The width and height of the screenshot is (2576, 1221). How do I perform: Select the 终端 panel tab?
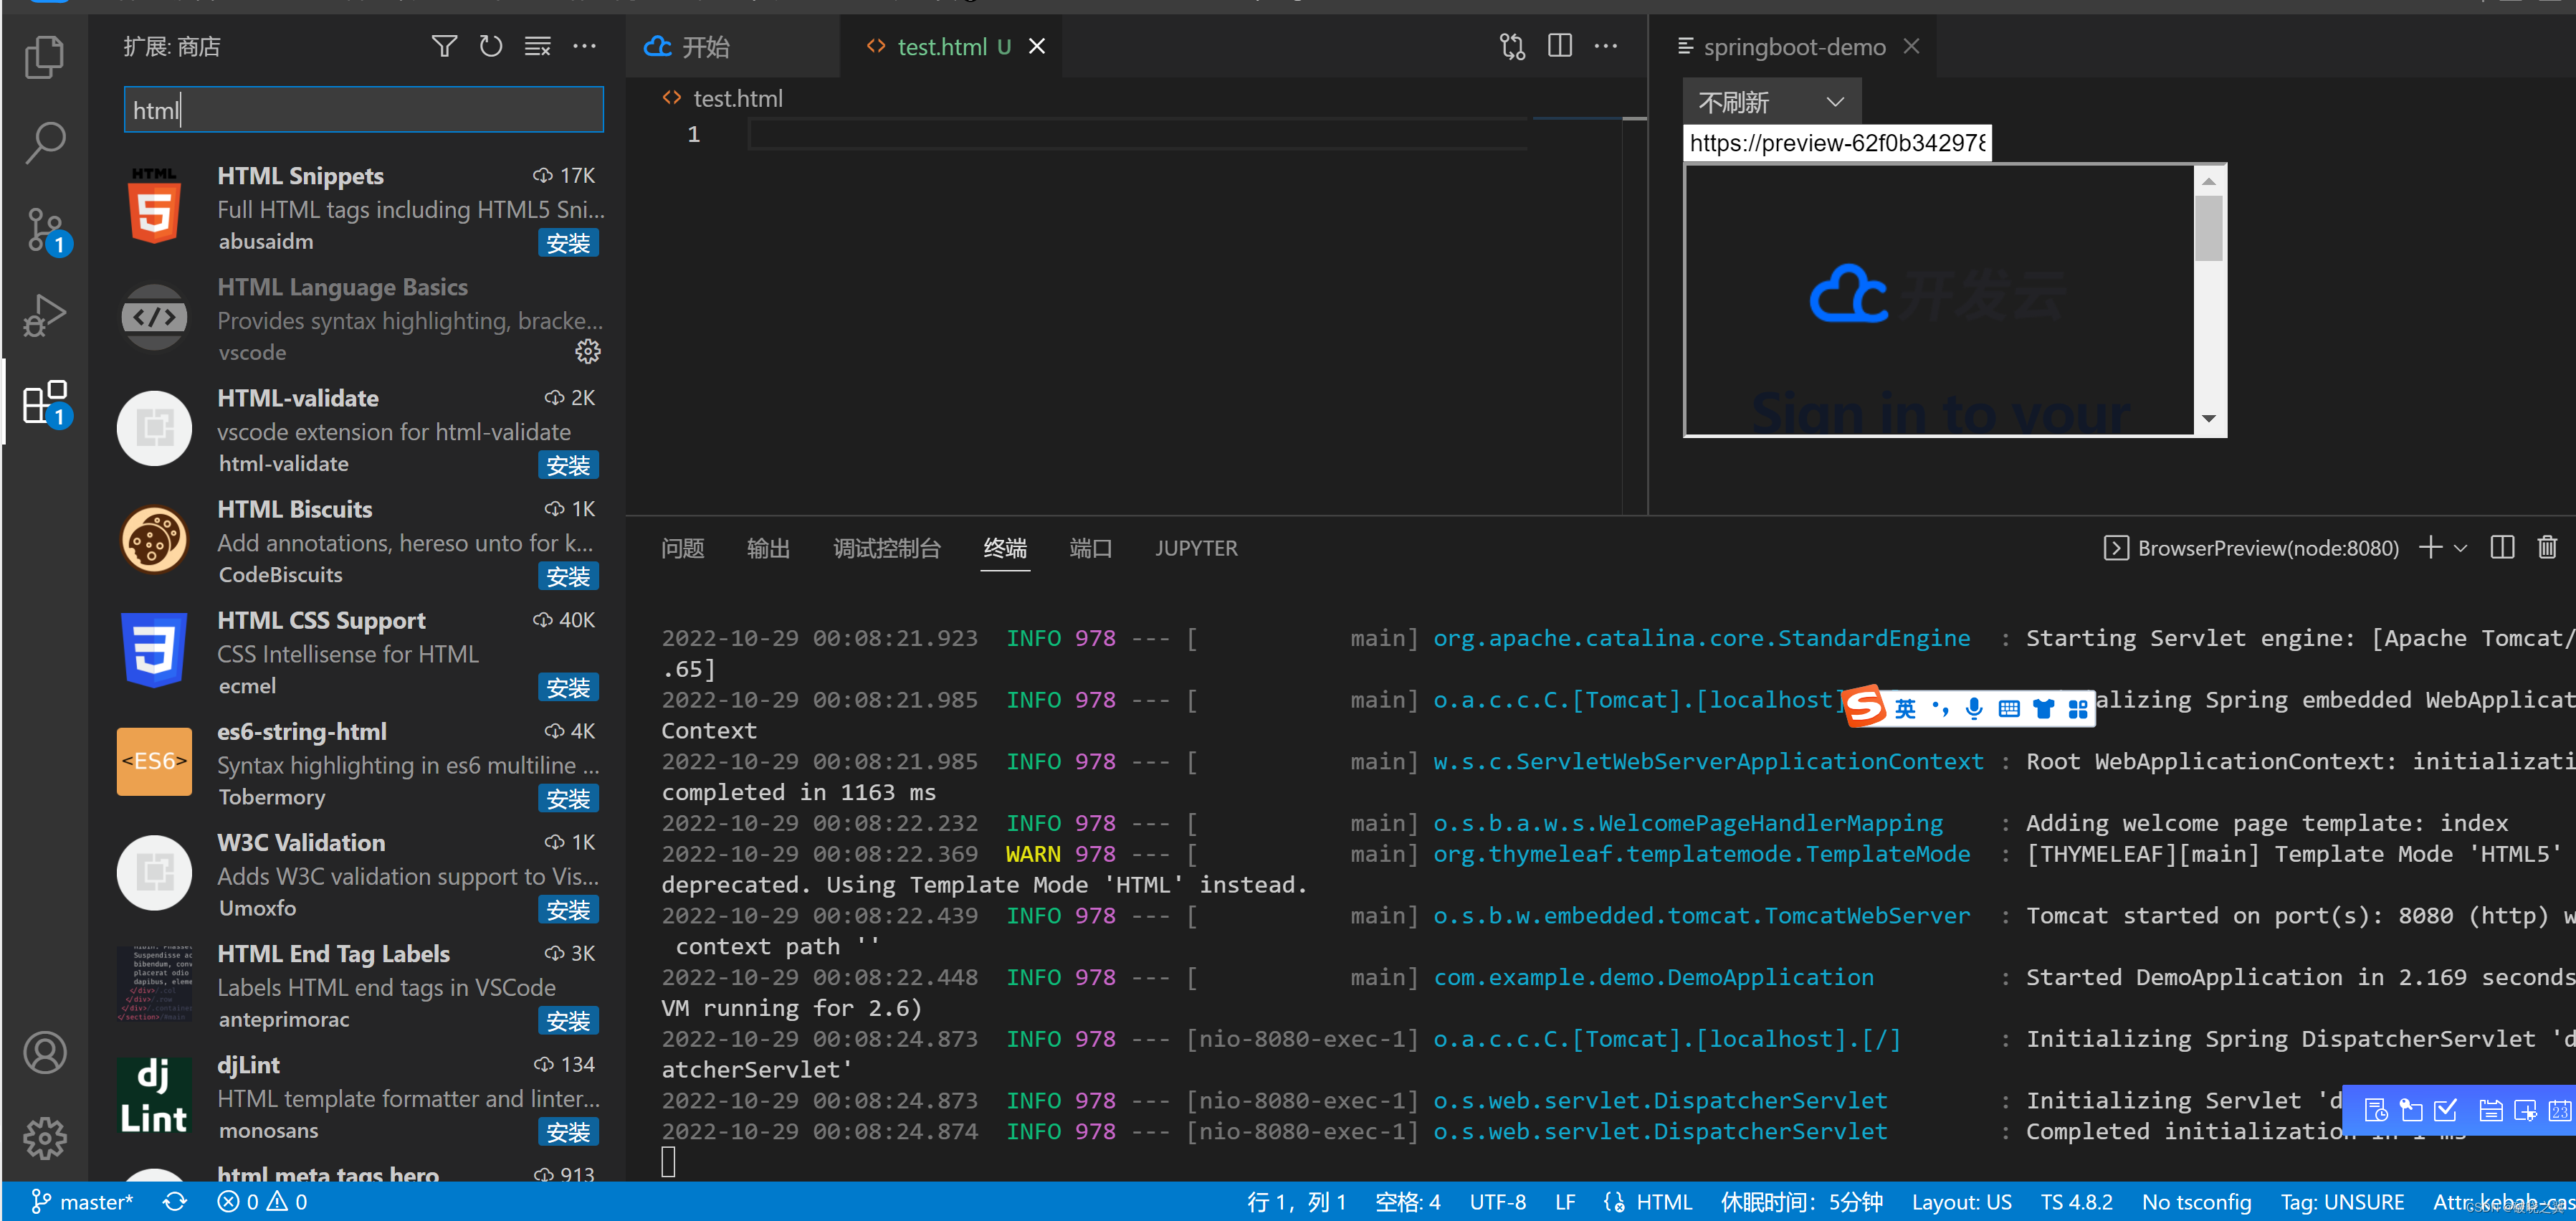[x=1005, y=548]
